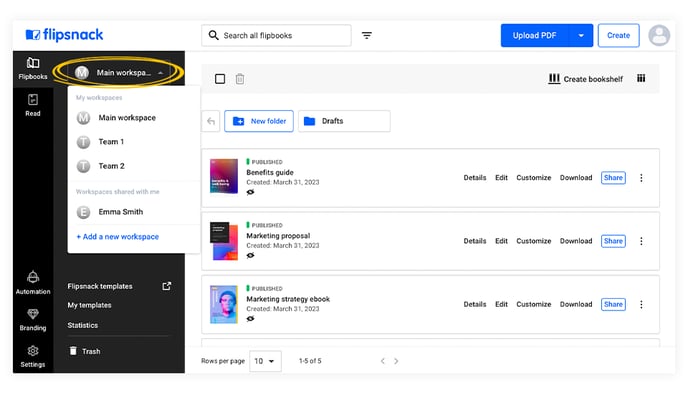688x394 pixels.
Task: Download the Marketing strategy ebook
Action: [576, 304]
